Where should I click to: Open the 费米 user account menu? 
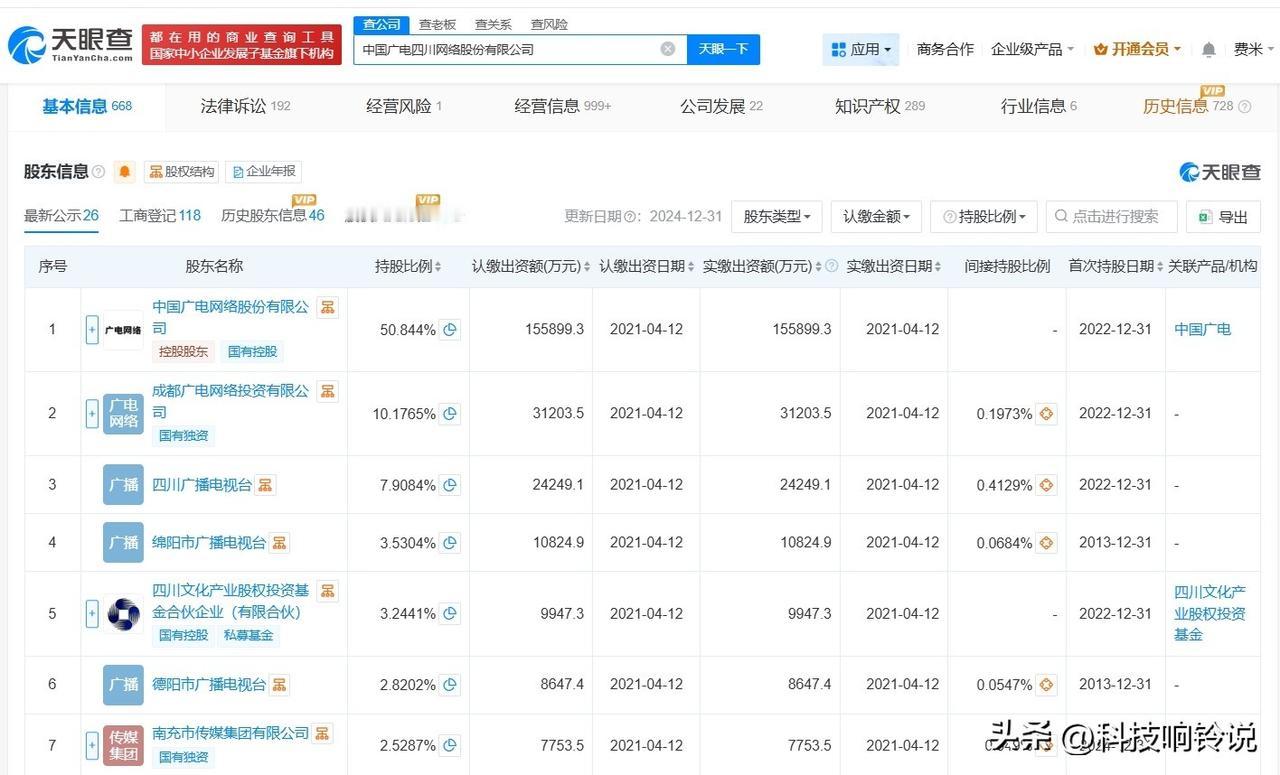tap(1253, 49)
